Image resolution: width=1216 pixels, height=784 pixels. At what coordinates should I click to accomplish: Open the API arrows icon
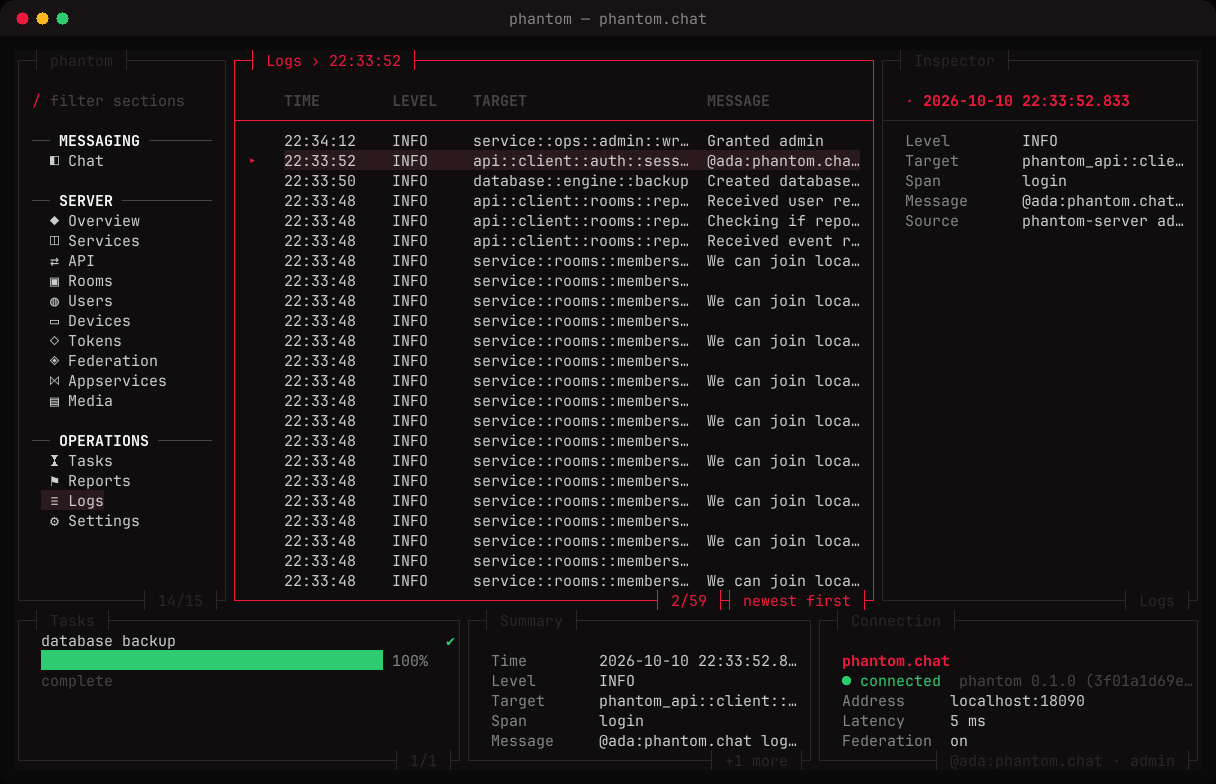click(x=55, y=261)
